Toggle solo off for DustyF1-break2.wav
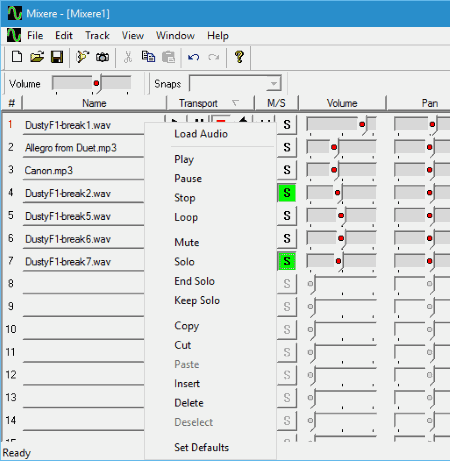This screenshot has height=461, width=450. click(x=287, y=193)
